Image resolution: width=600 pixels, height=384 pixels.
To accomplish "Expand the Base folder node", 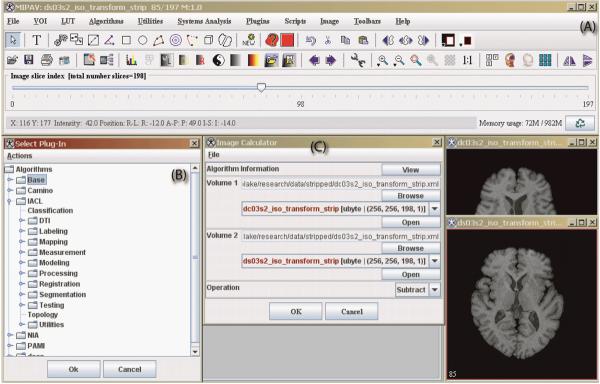I will (10, 180).
